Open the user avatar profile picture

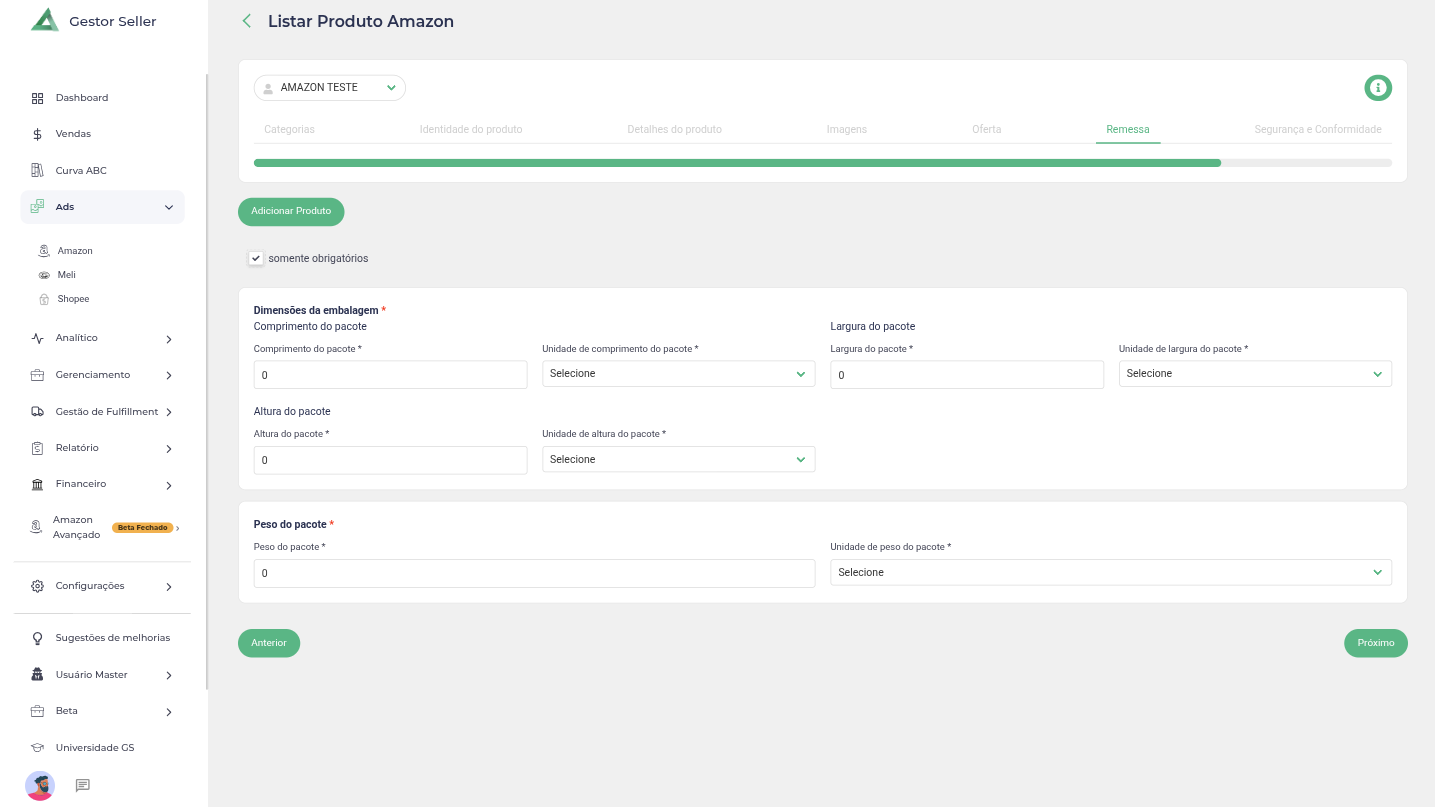coord(40,785)
